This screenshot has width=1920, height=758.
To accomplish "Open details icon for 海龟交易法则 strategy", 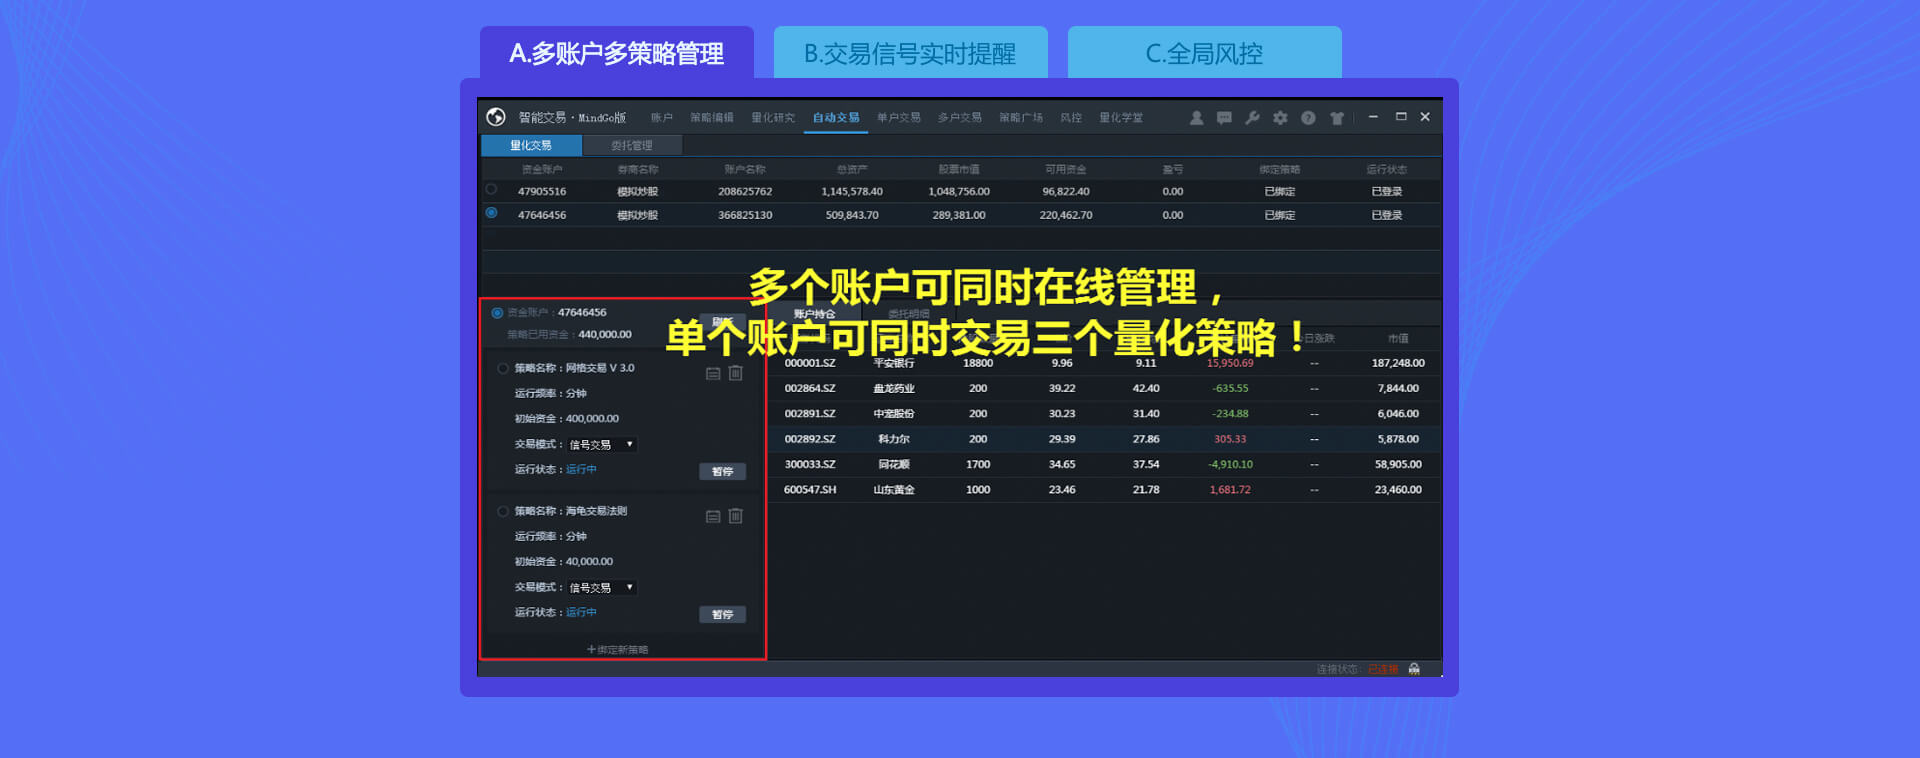I will coord(713,516).
